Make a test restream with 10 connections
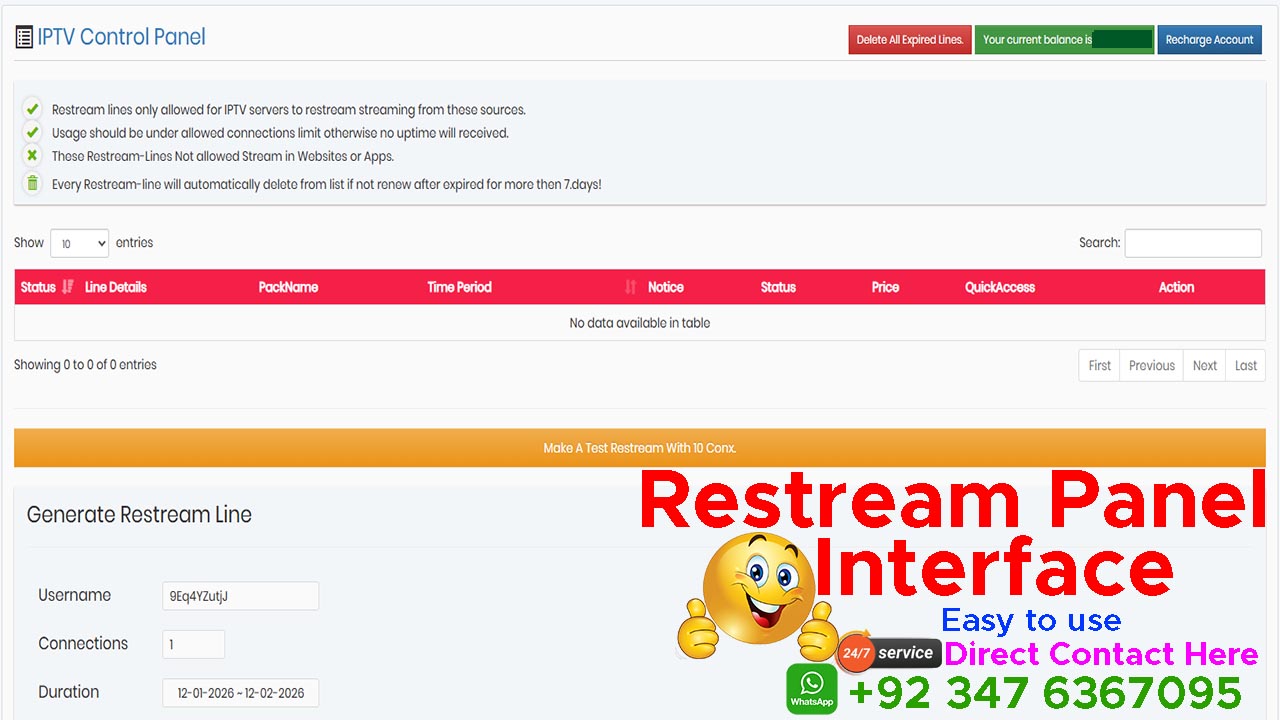Screen dimensions: 1280x720 click(x=640, y=448)
